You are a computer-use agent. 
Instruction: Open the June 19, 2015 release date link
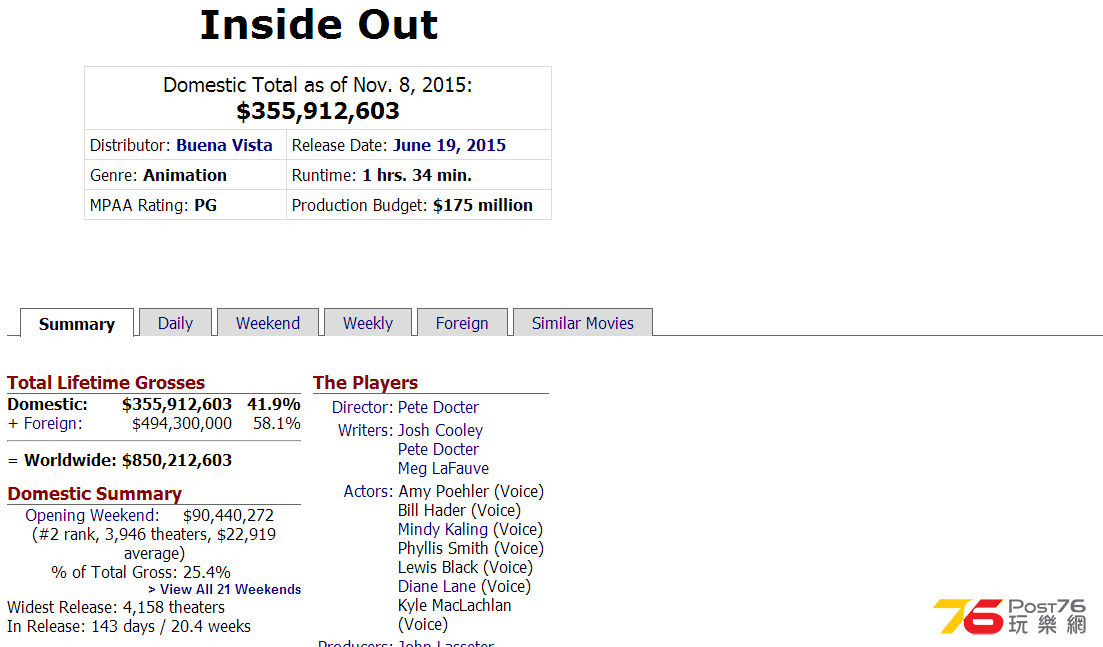point(449,145)
